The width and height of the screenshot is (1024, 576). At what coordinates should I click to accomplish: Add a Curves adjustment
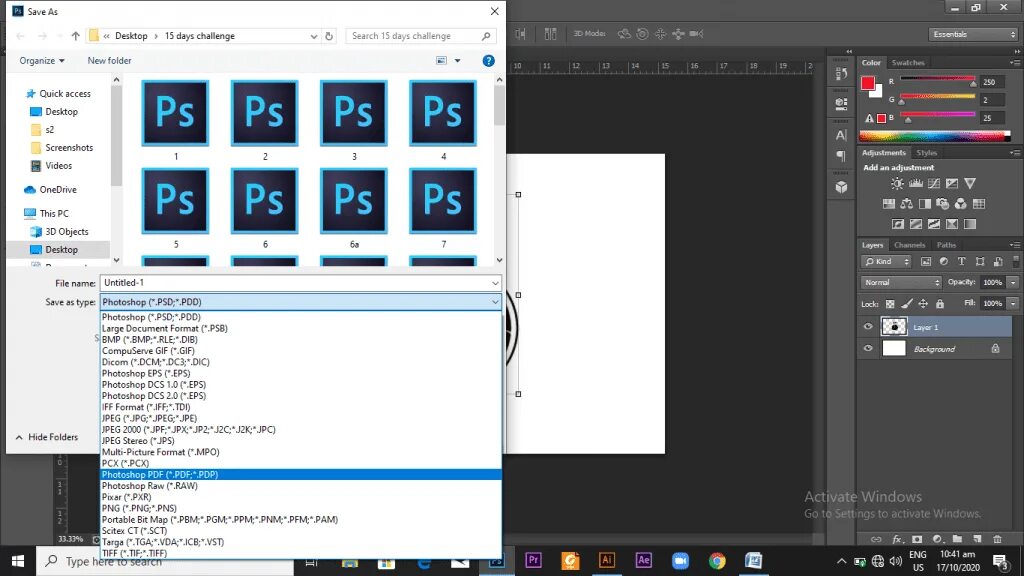click(x=934, y=184)
